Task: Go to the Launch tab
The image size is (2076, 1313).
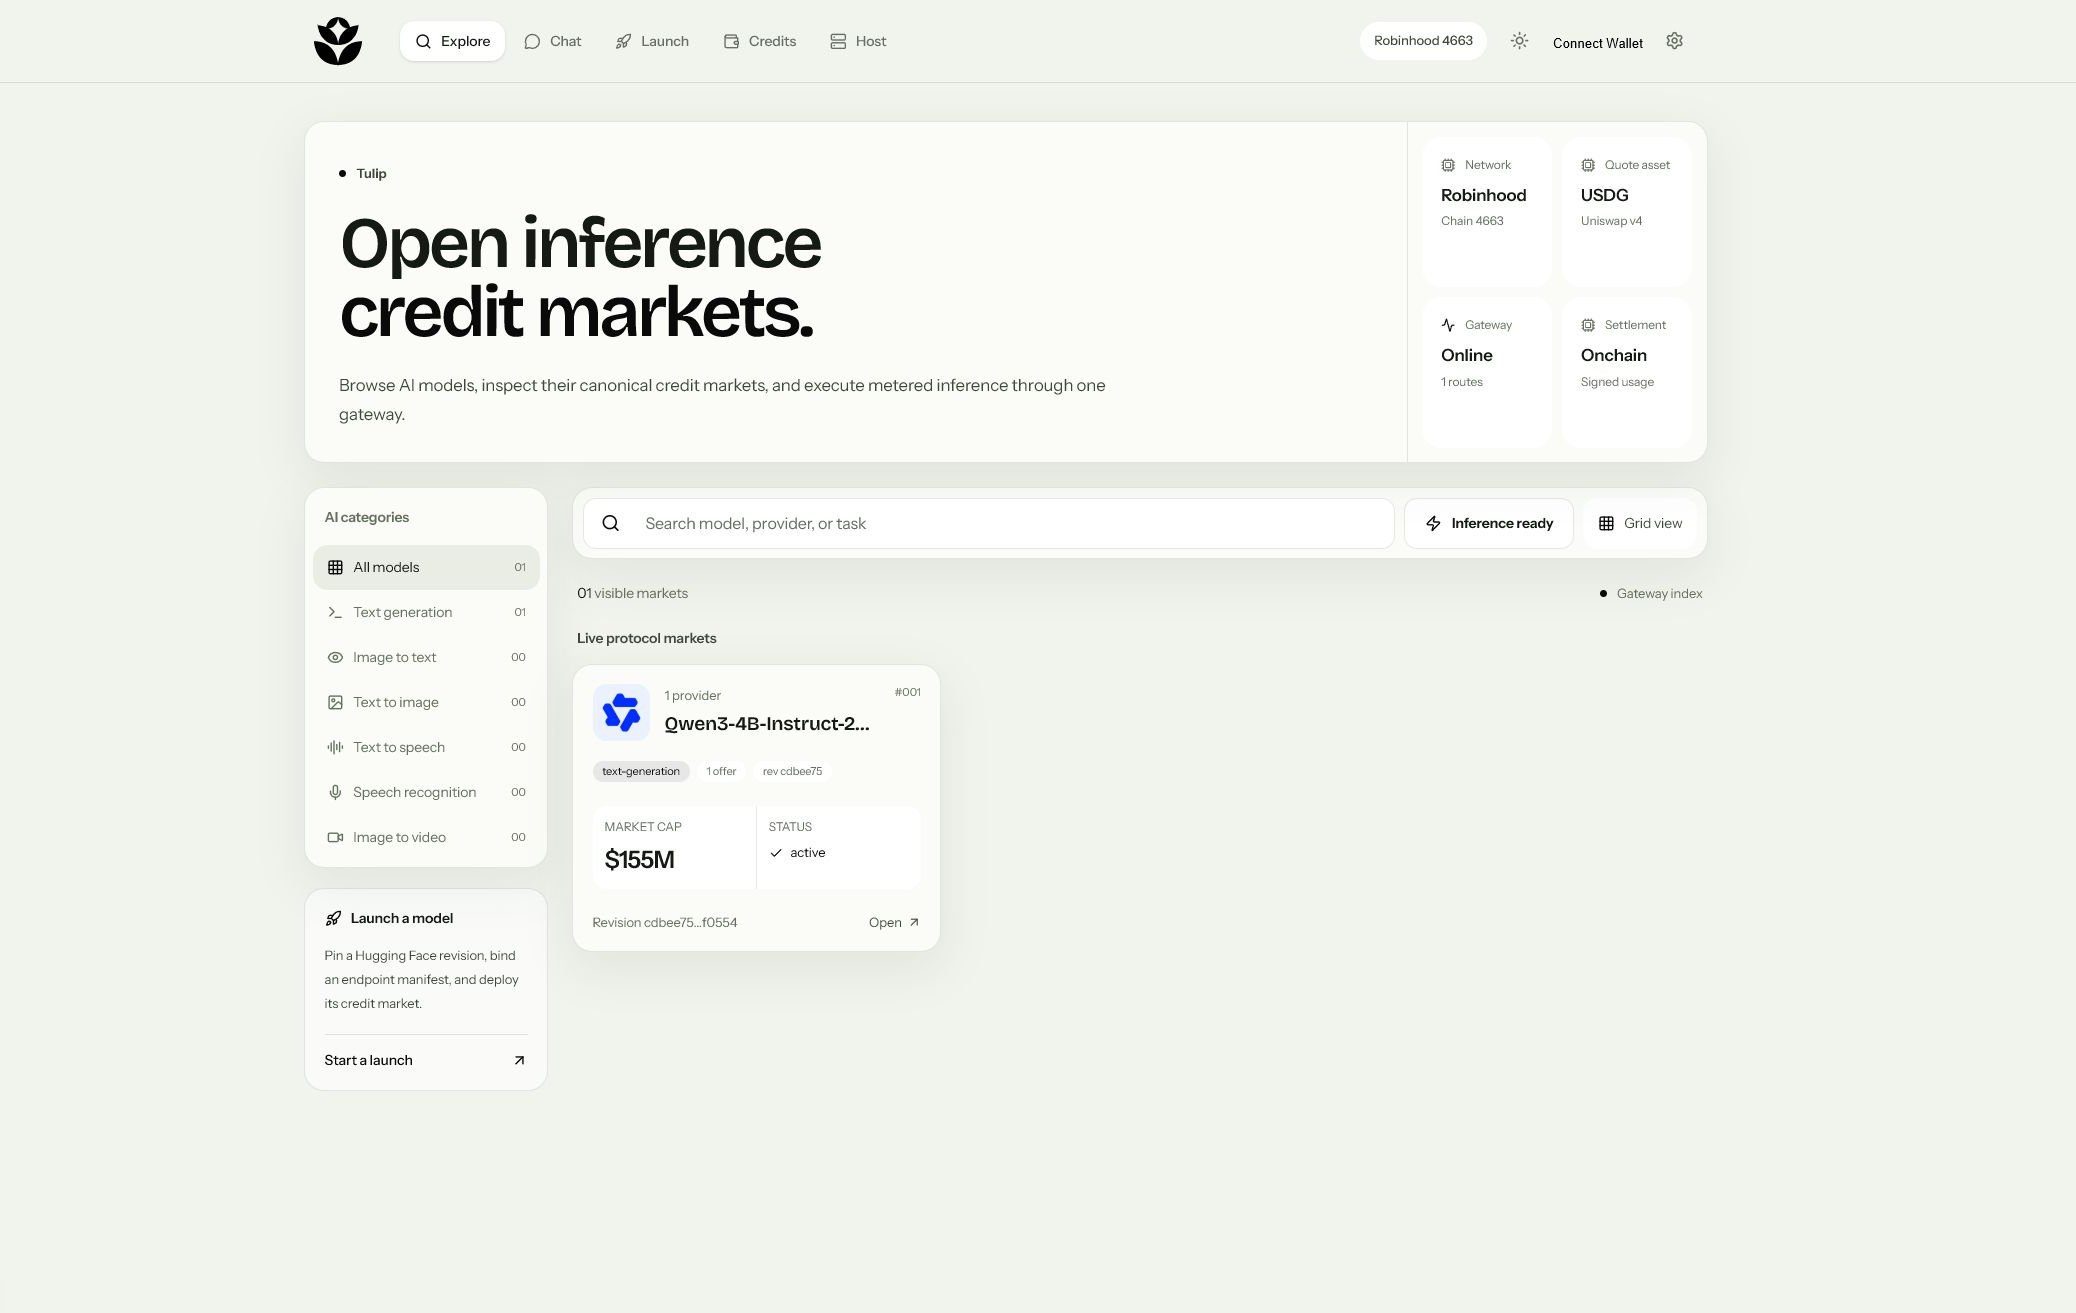Action: click(652, 41)
